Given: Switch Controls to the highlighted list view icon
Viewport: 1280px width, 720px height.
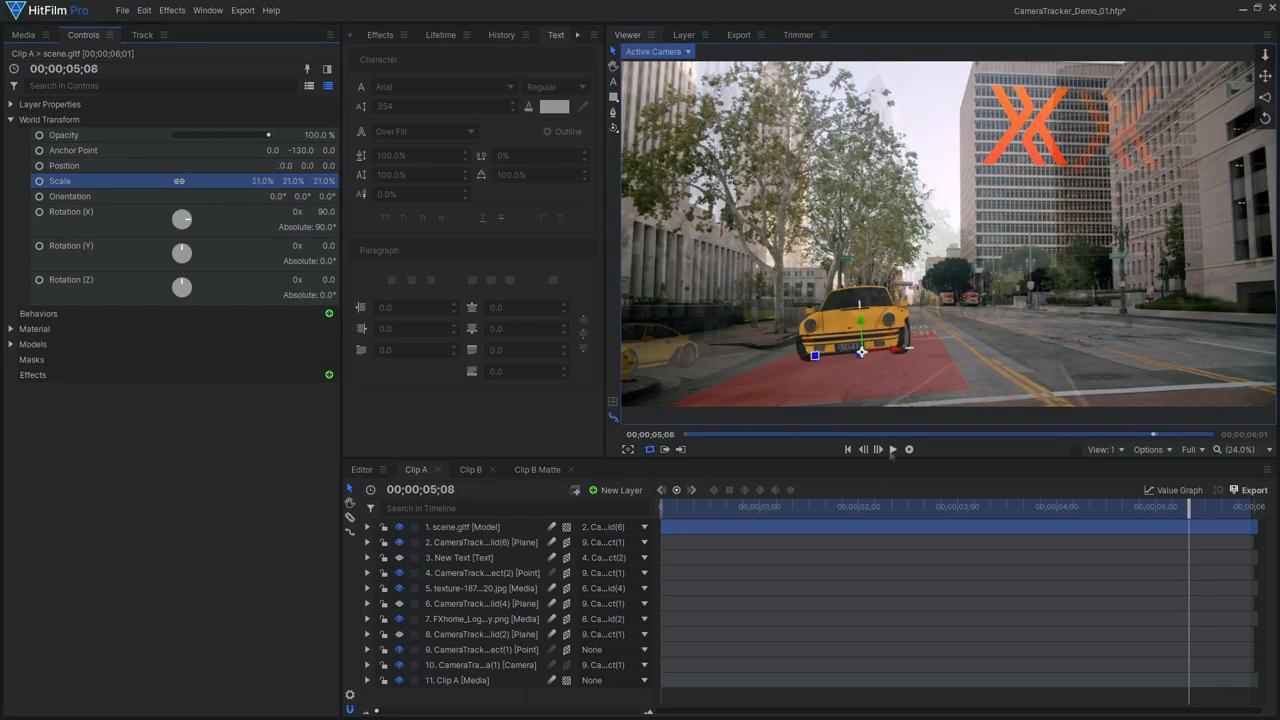Looking at the screenshot, I should tap(327, 86).
